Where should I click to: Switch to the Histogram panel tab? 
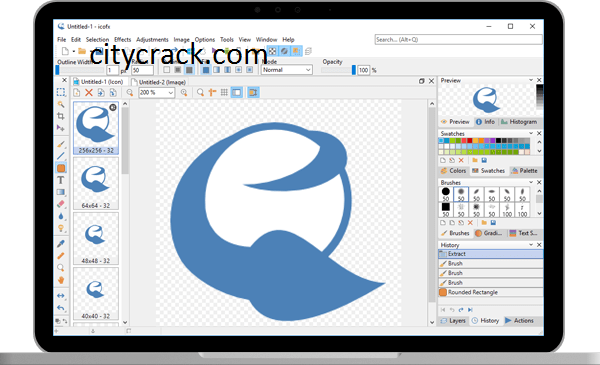(x=519, y=122)
